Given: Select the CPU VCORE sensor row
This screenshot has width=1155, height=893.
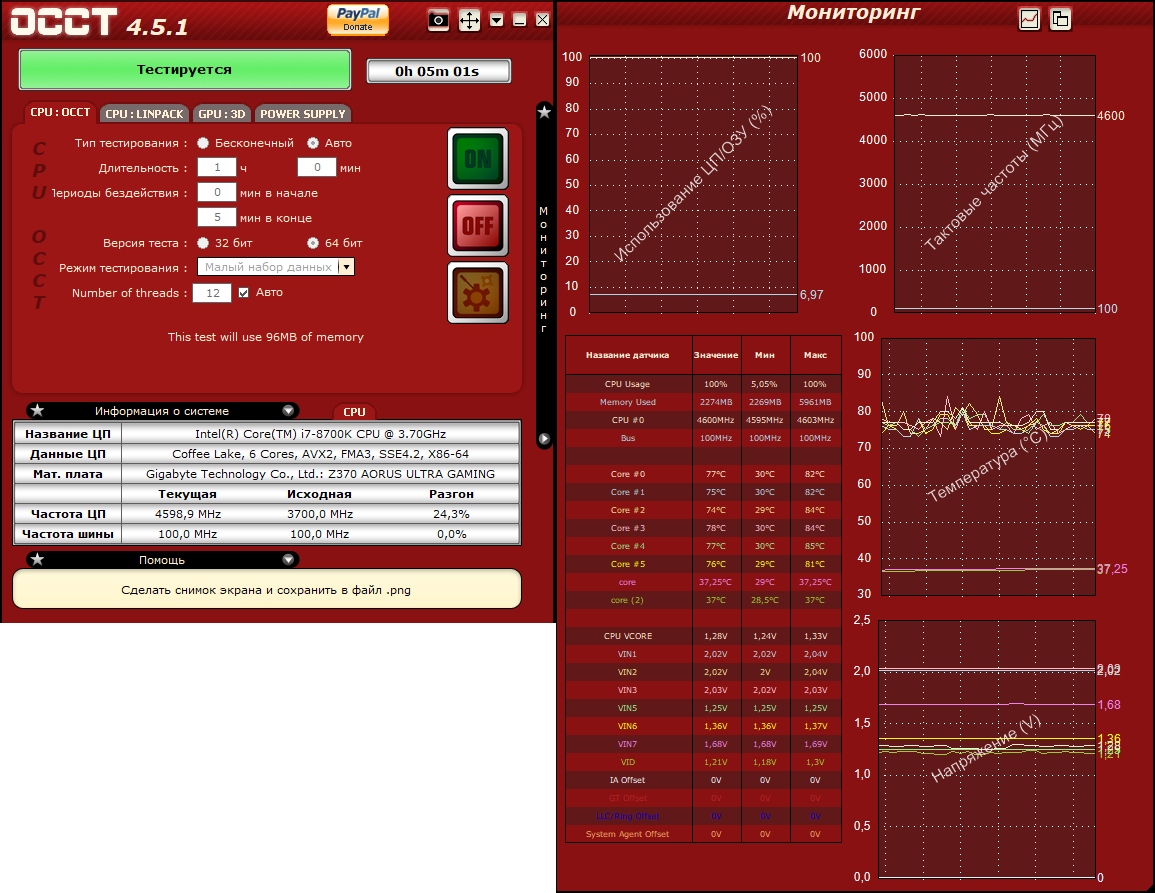Looking at the screenshot, I should click(703, 636).
